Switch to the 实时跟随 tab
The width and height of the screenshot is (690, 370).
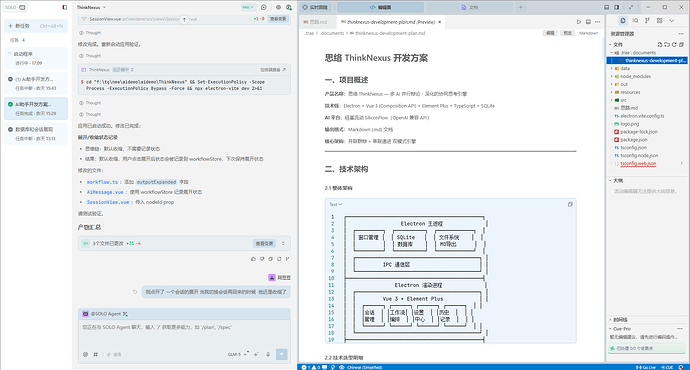point(315,7)
